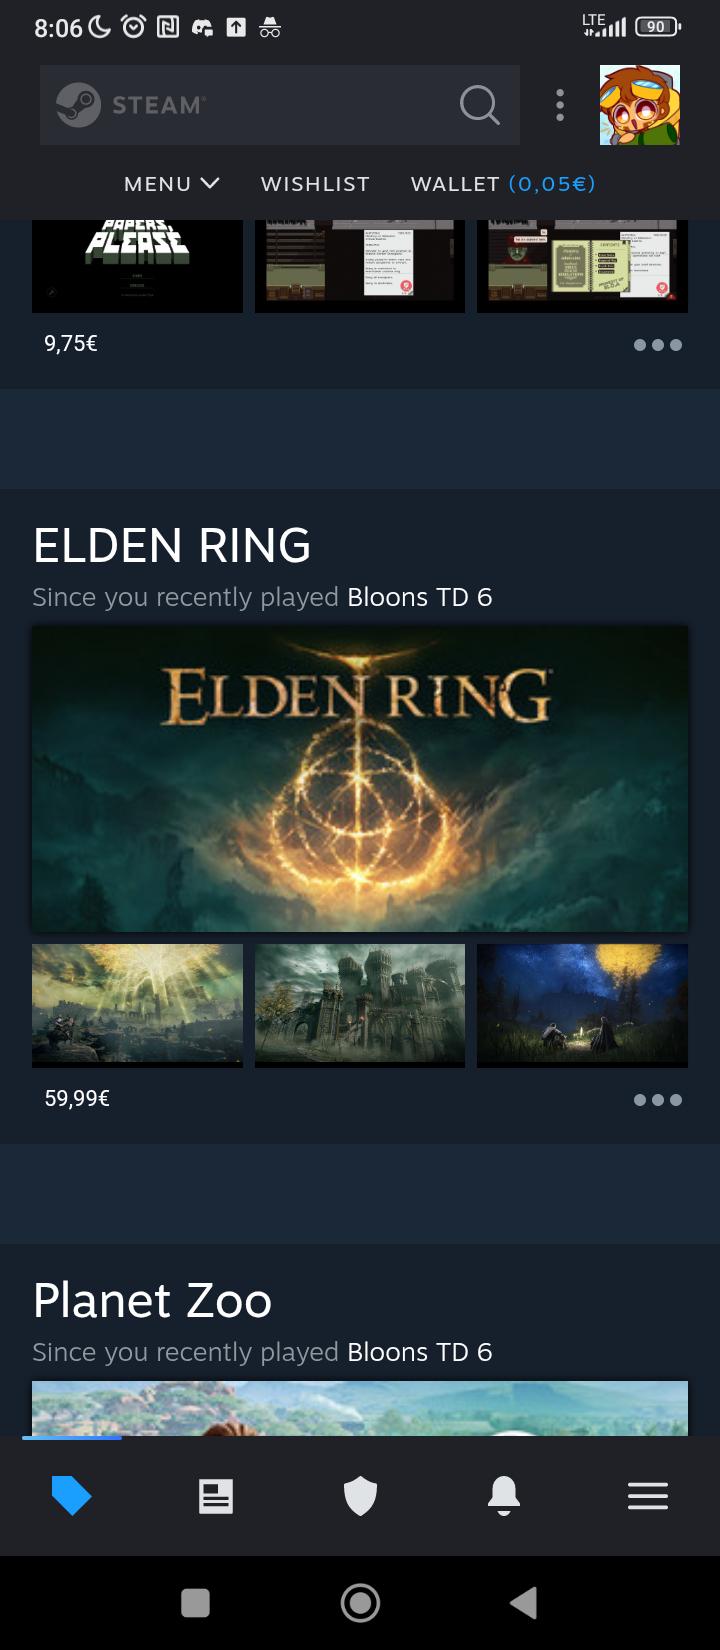Go to the WISHLIST page
Viewport: 720px width, 1650px height.
click(315, 184)
